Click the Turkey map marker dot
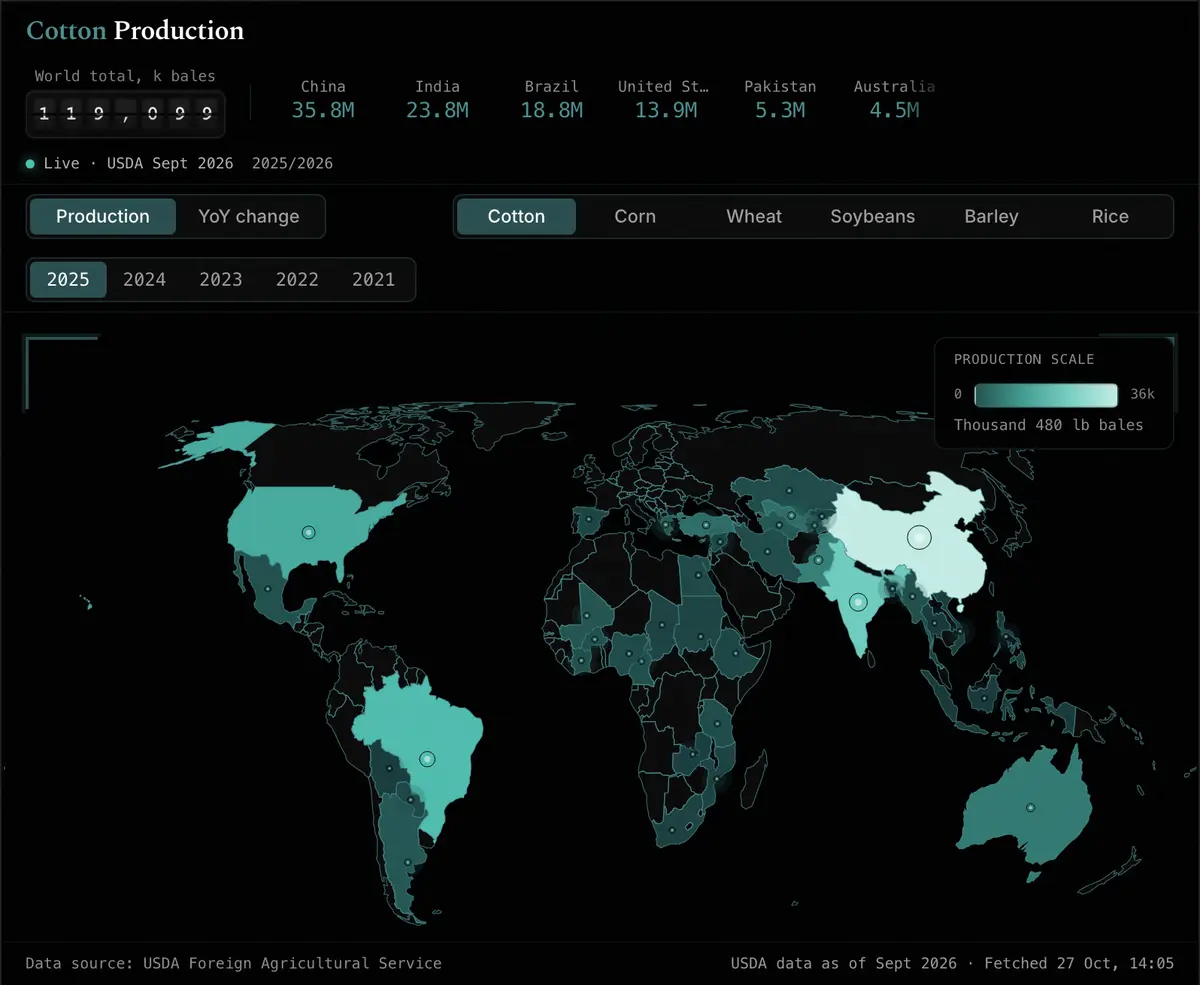1200x985 pixels. click(705, 524)
